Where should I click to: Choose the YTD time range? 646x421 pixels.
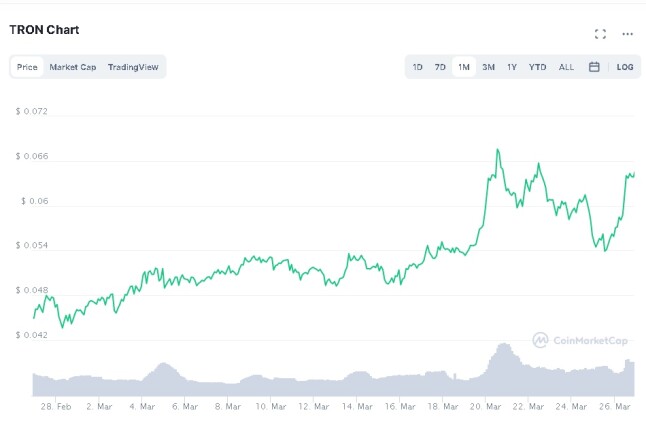point(537,67)
